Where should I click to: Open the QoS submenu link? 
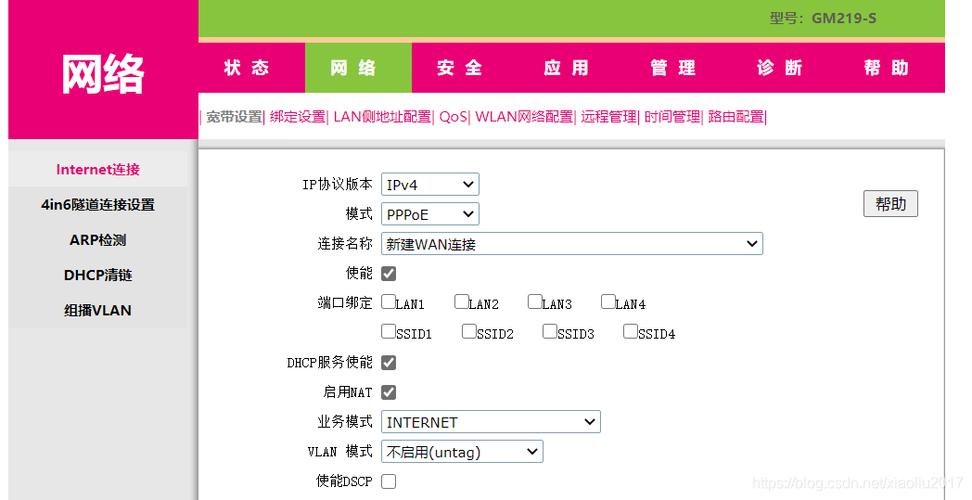pyautogui.click(x=453, y=116)
